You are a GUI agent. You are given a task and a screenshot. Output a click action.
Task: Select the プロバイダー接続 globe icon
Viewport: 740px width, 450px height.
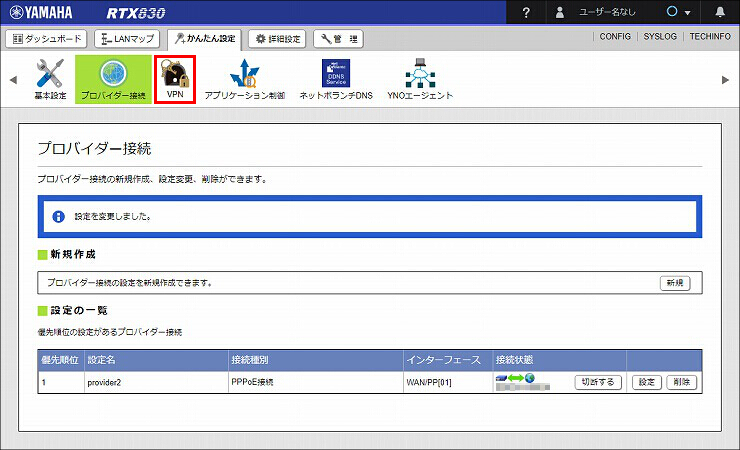(113, 79)
